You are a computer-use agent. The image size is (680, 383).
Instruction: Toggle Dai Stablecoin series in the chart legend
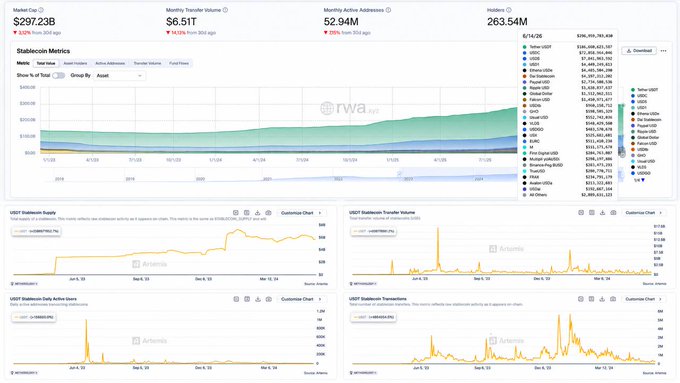tap(646, 120)
